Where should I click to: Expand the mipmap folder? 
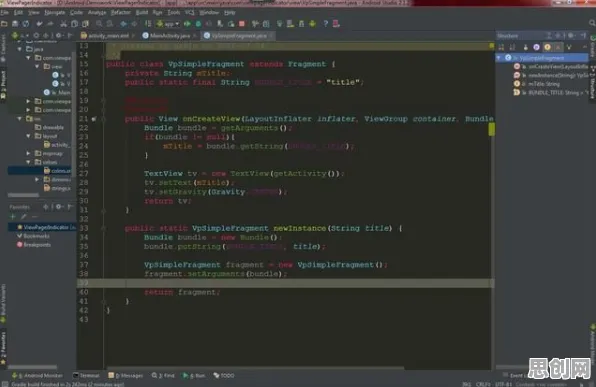(x=28, y=153)
